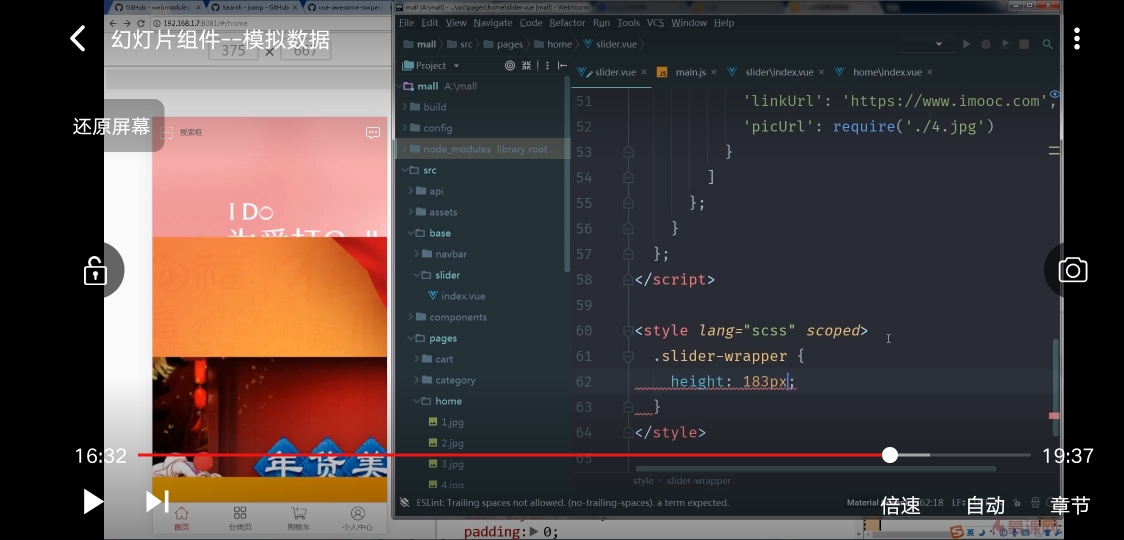Select the Search jsonp GitHub browser tab
This screenshot has height=540, width=1124.
tap(252, 7)
